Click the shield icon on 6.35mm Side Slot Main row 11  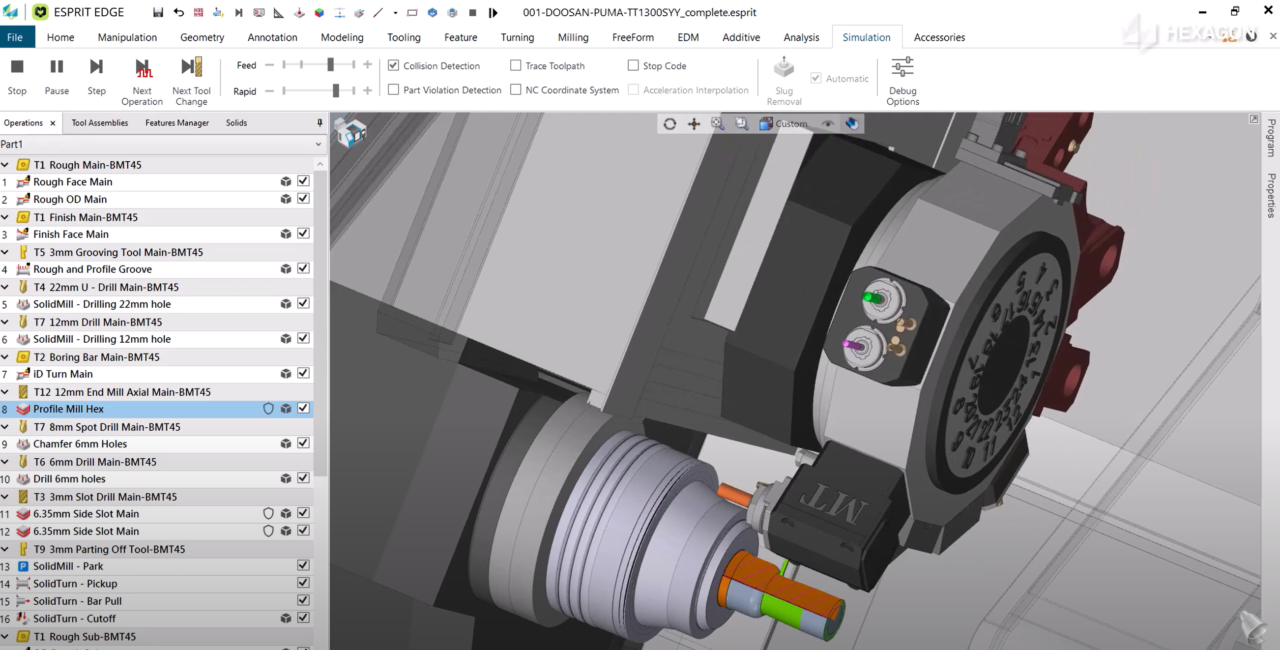click(268, 514)
